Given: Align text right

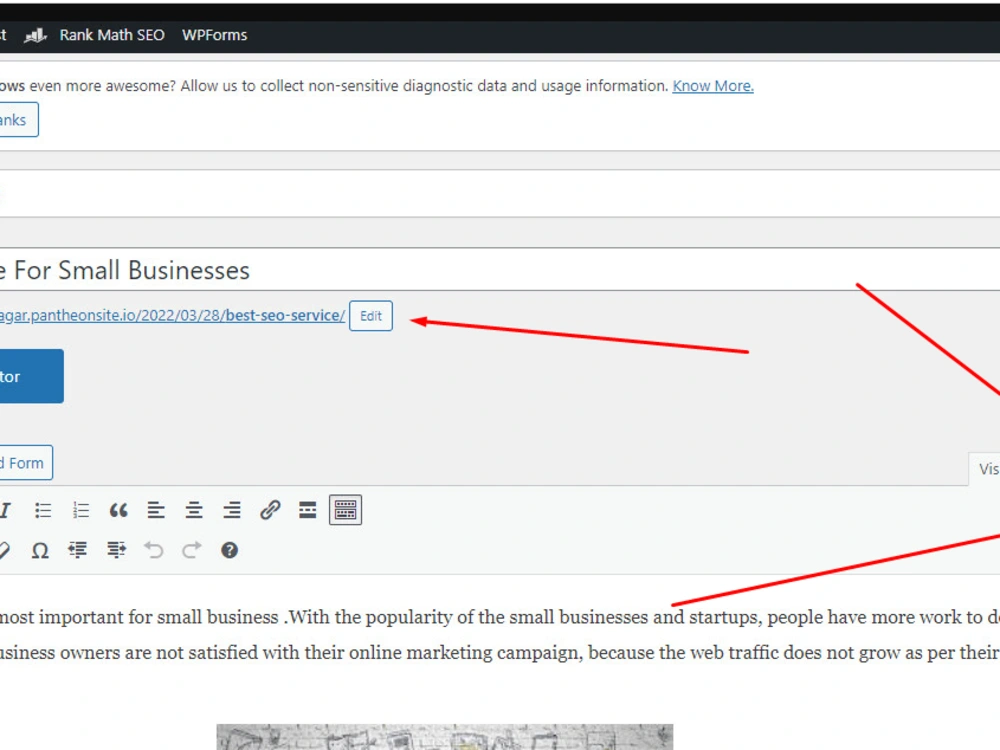Looking at the screenshot, I should point(232,510).
